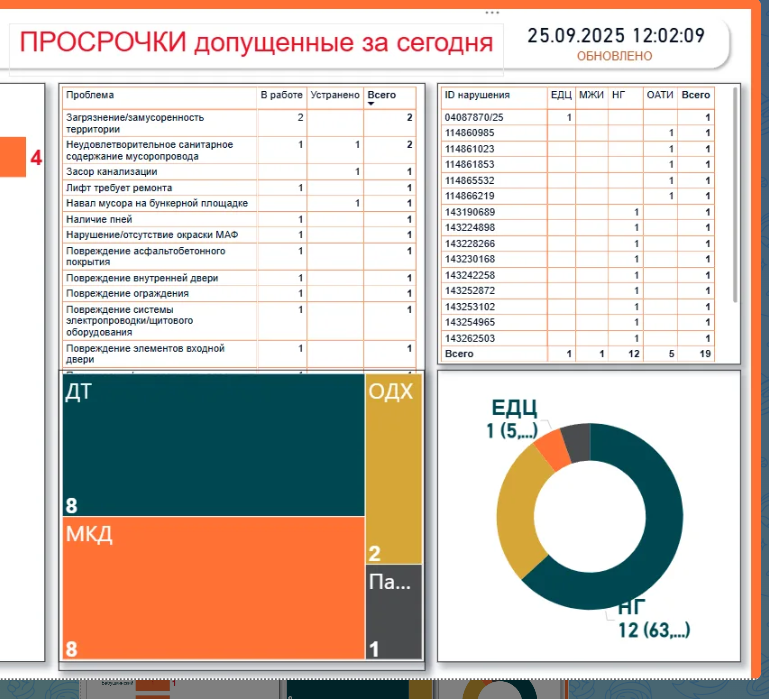Sort by the Устранено column header

(x=335, y=95)
